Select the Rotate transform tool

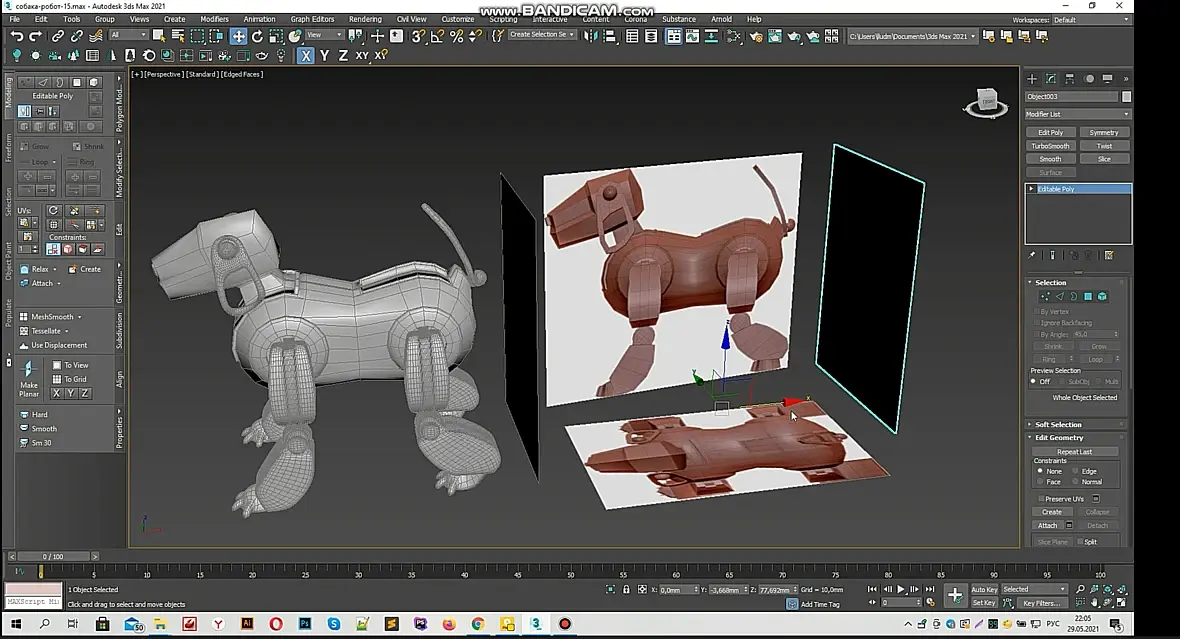click(x=257, y=36)
